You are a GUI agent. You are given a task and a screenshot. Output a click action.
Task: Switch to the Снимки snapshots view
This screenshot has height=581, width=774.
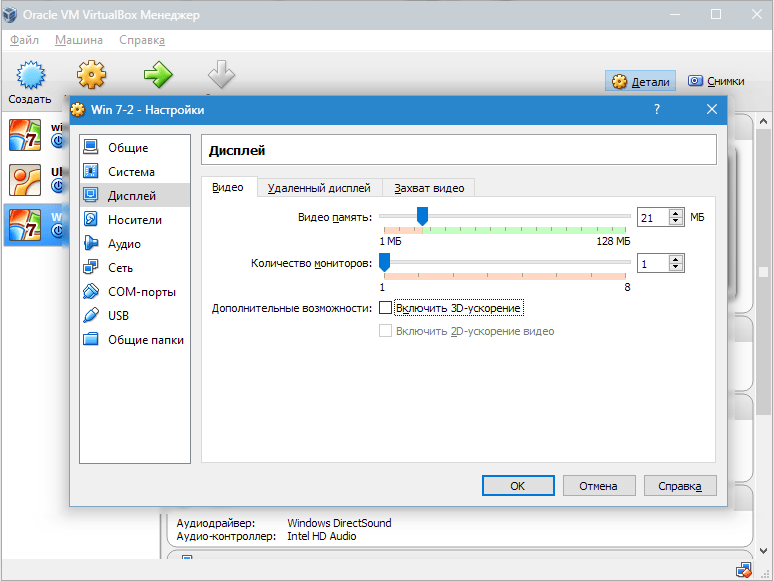[717, 81]
